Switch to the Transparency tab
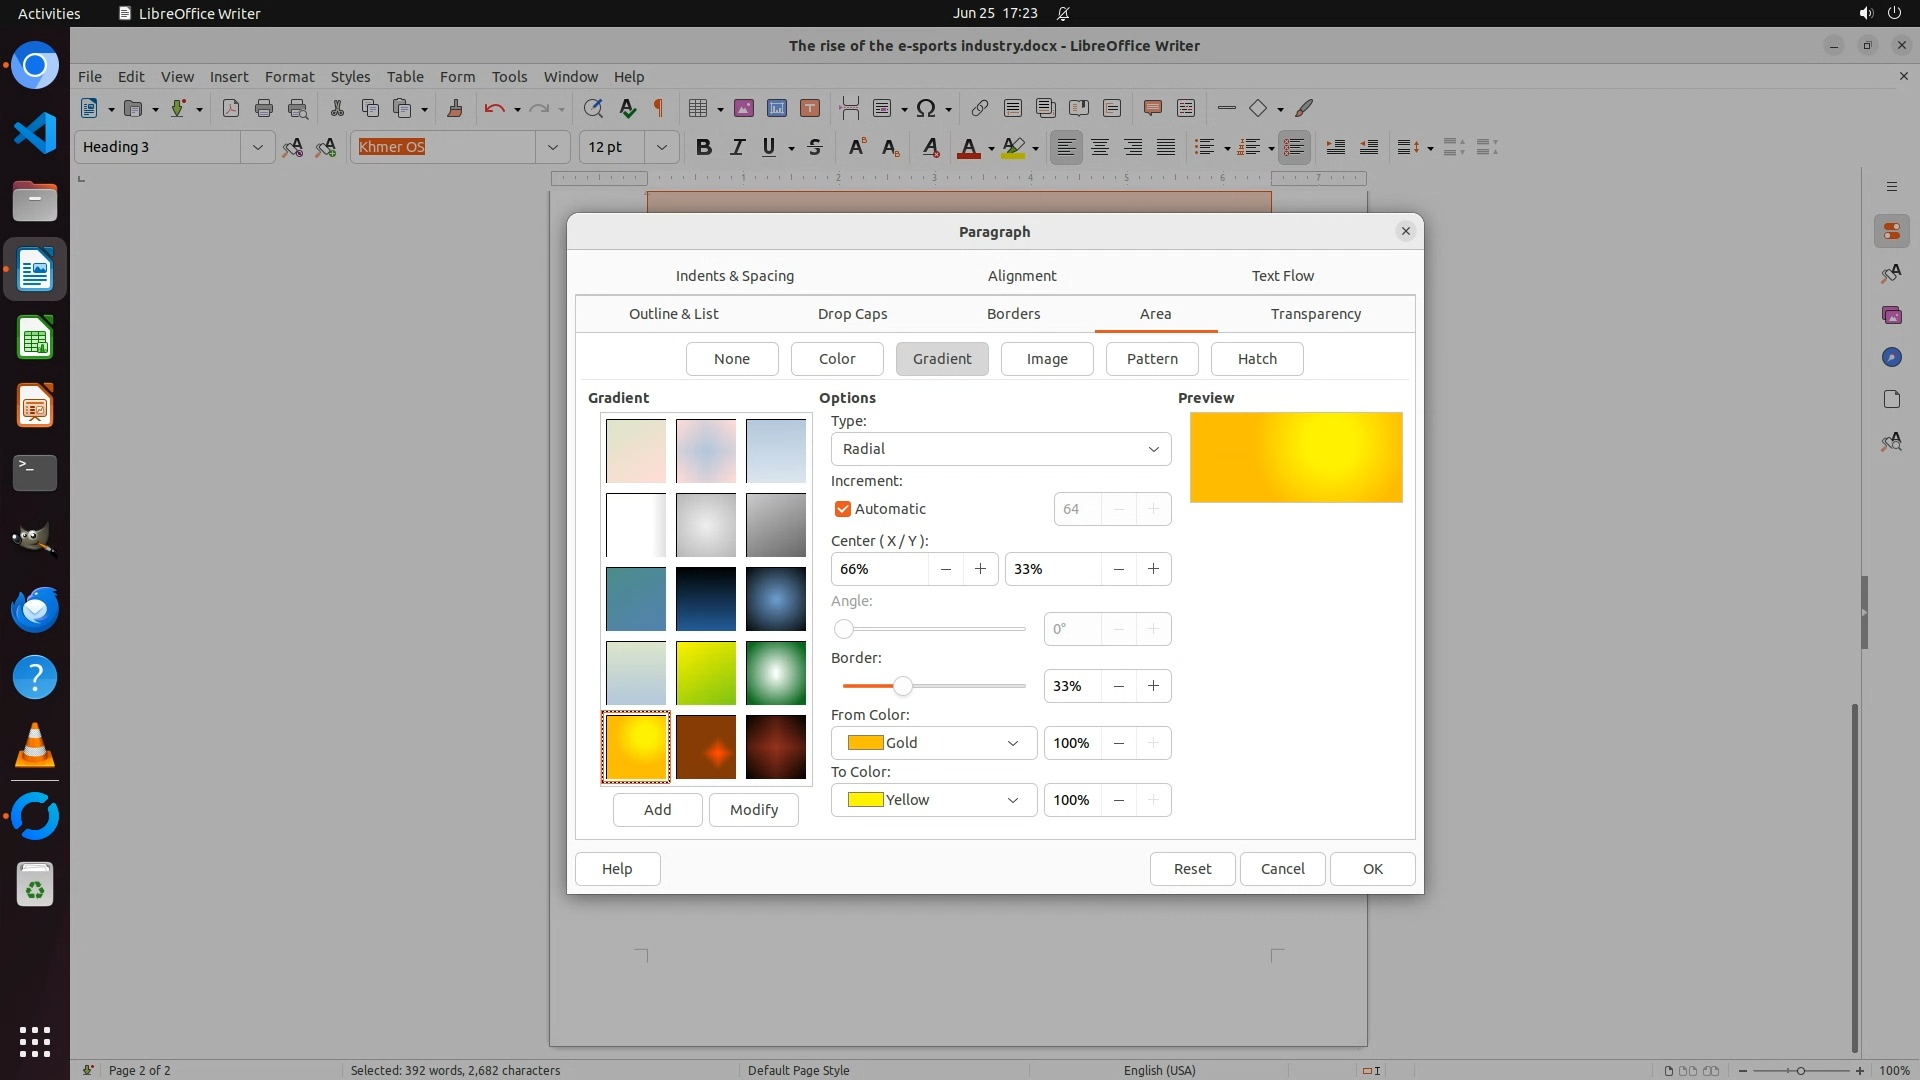The image size is (1920, 1080). [x=1315, y=314]
